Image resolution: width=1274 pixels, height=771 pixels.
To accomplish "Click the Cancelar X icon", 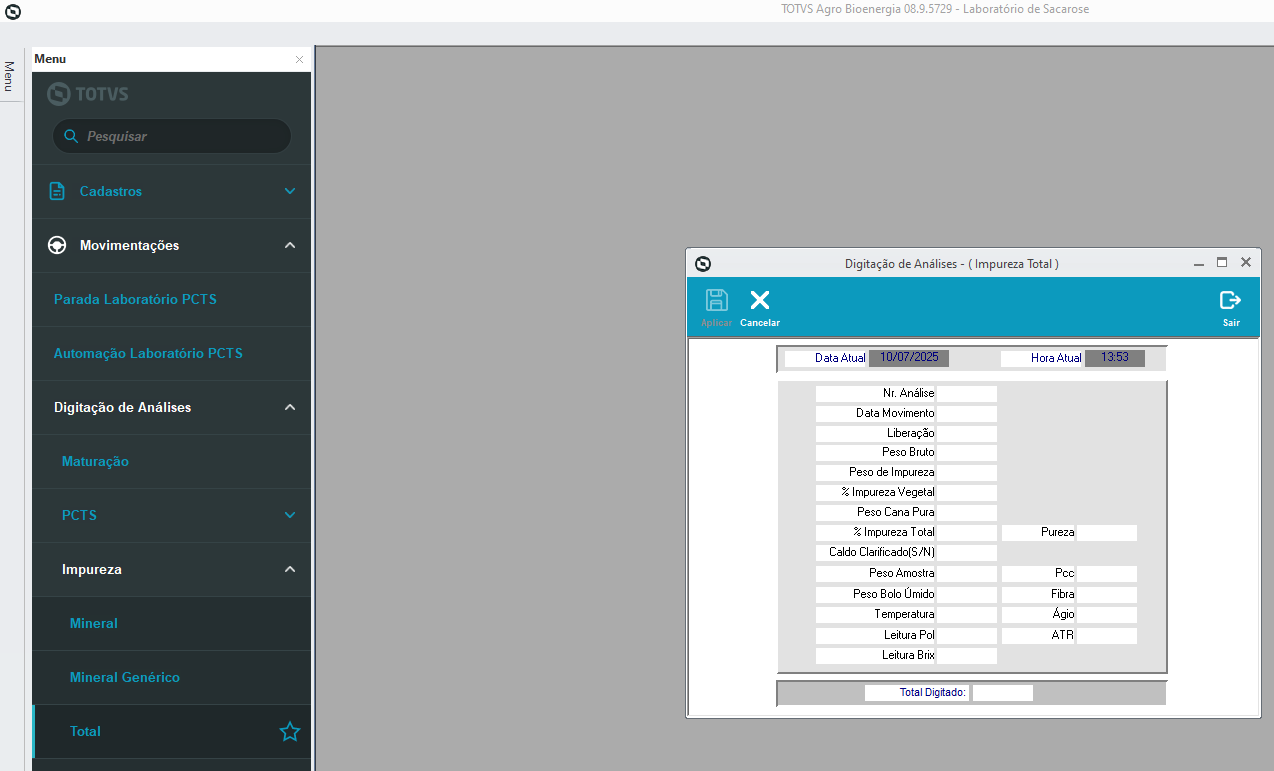I will click(760, 300).
